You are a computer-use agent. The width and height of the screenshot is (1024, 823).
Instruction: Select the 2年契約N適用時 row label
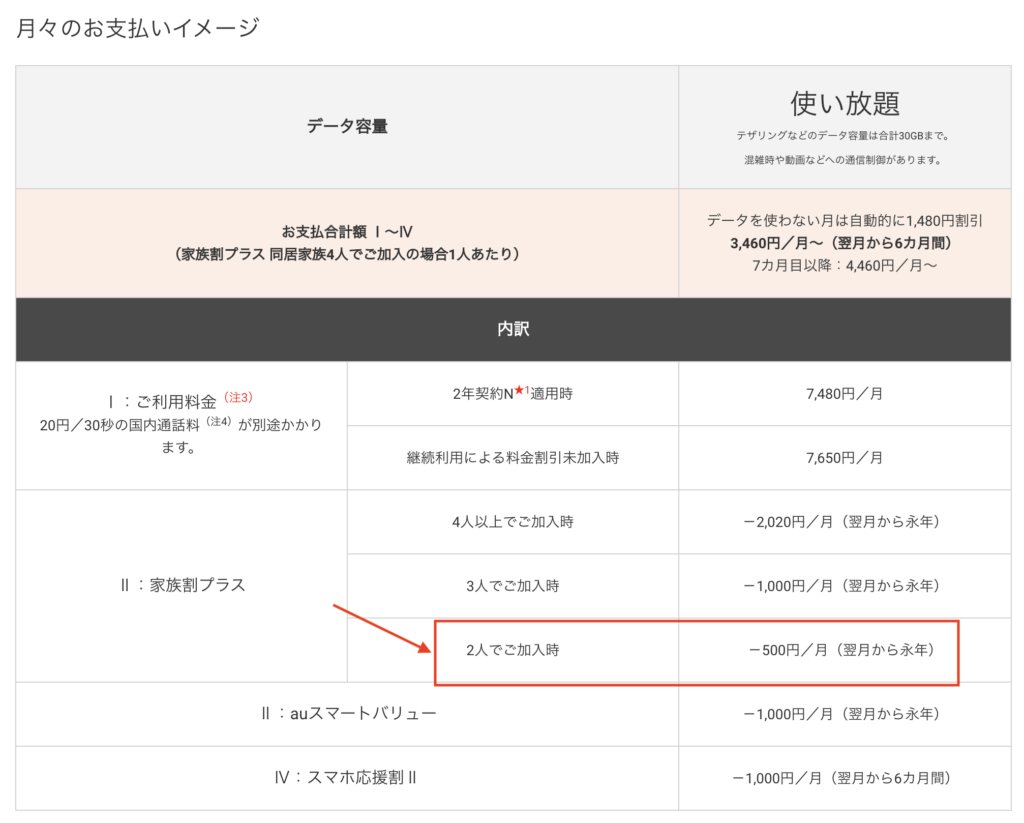click(512, 394)
